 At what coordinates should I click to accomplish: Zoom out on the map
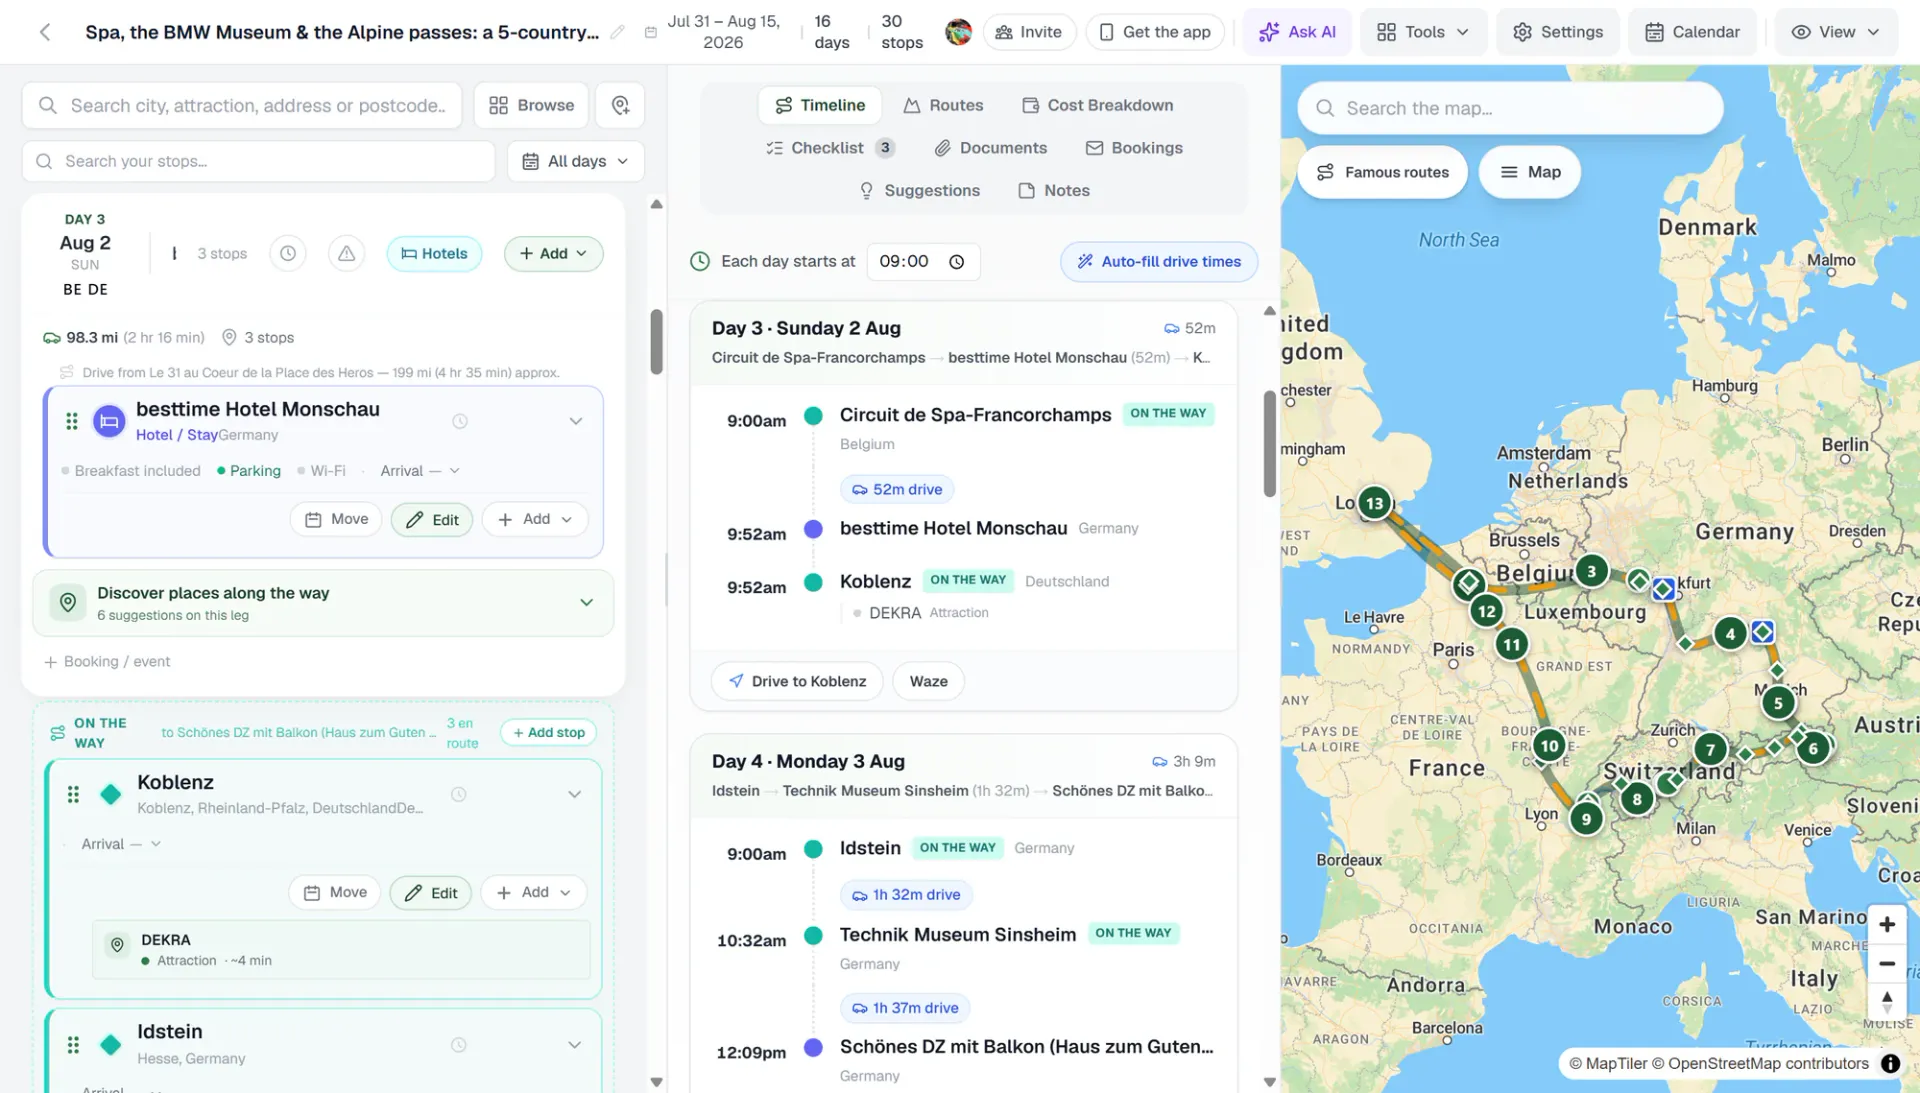1887,964
